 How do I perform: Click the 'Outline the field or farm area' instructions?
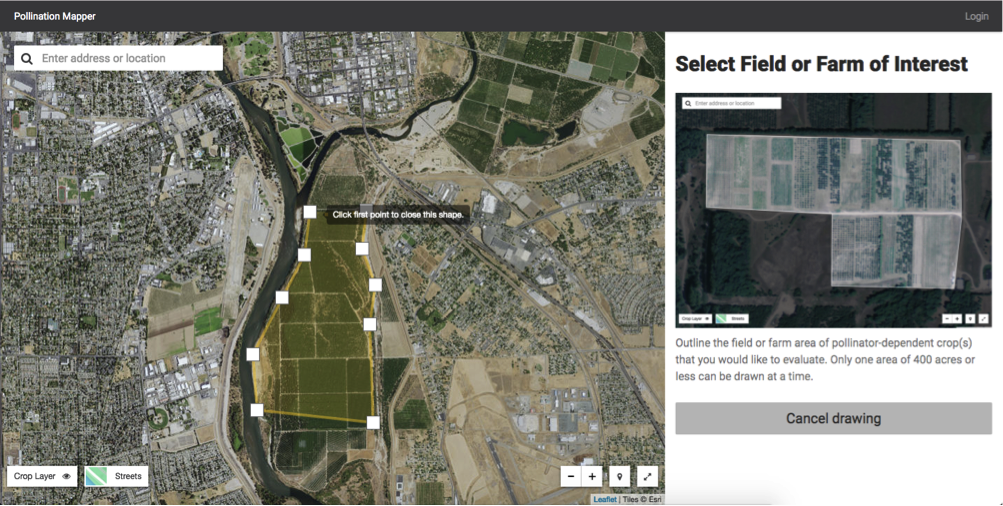[825, 359]
